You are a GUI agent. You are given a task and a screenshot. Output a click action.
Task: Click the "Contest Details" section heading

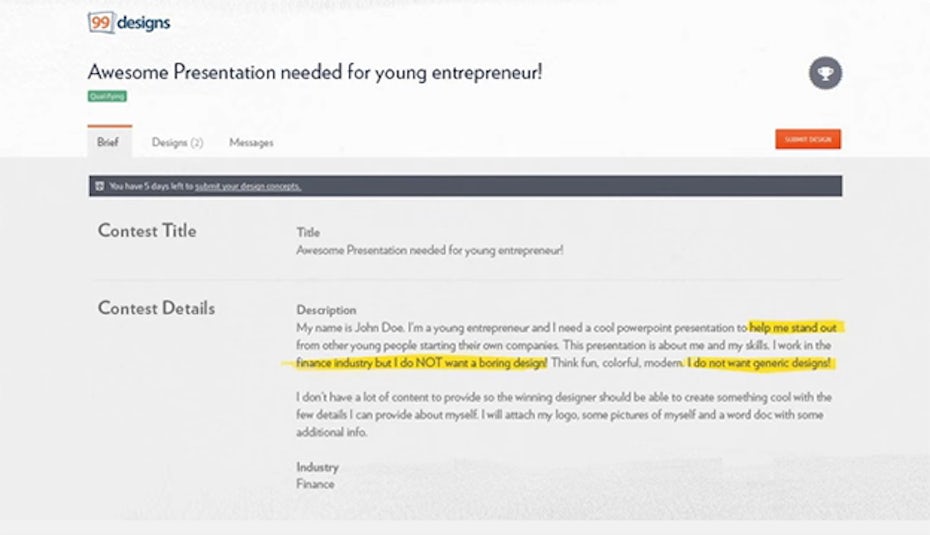pos(156,308)
